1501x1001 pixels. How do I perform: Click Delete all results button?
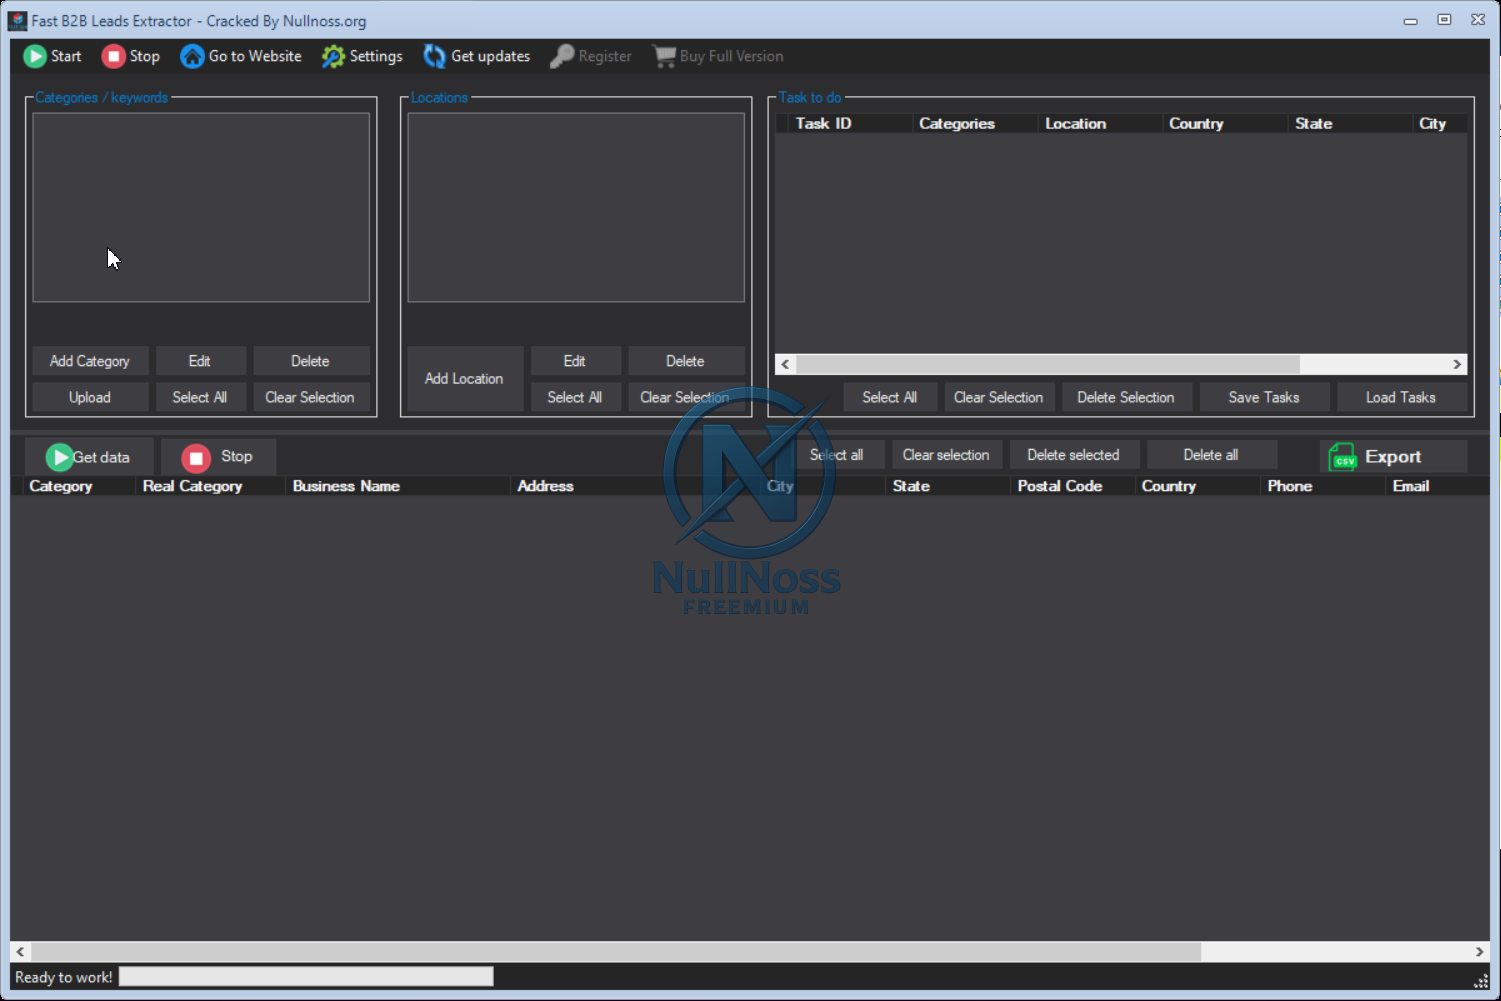click(1210, 455)
